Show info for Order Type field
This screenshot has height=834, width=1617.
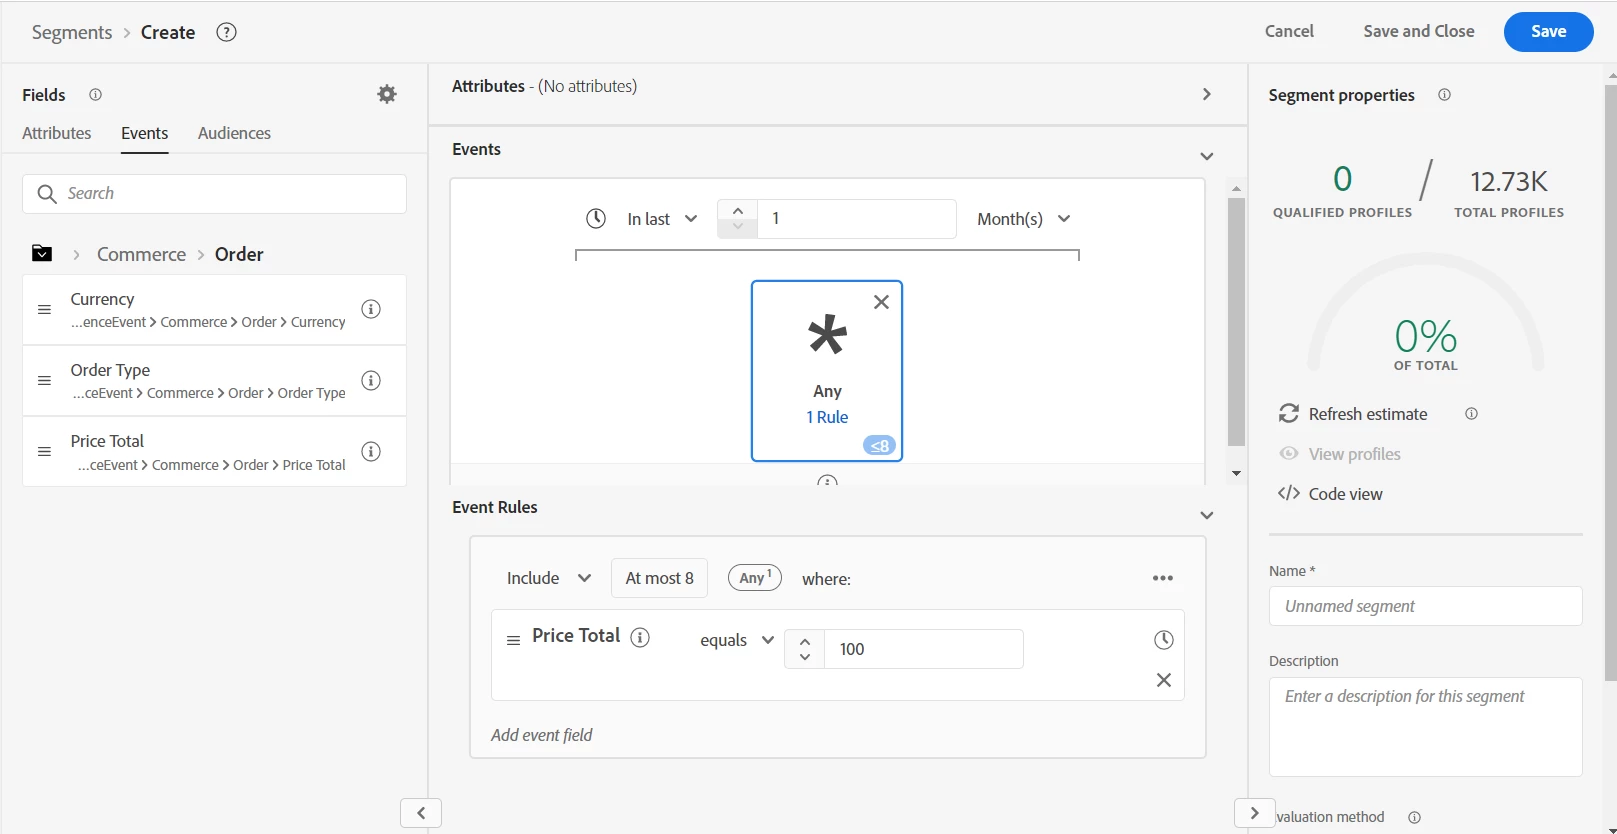pos(371,380)
